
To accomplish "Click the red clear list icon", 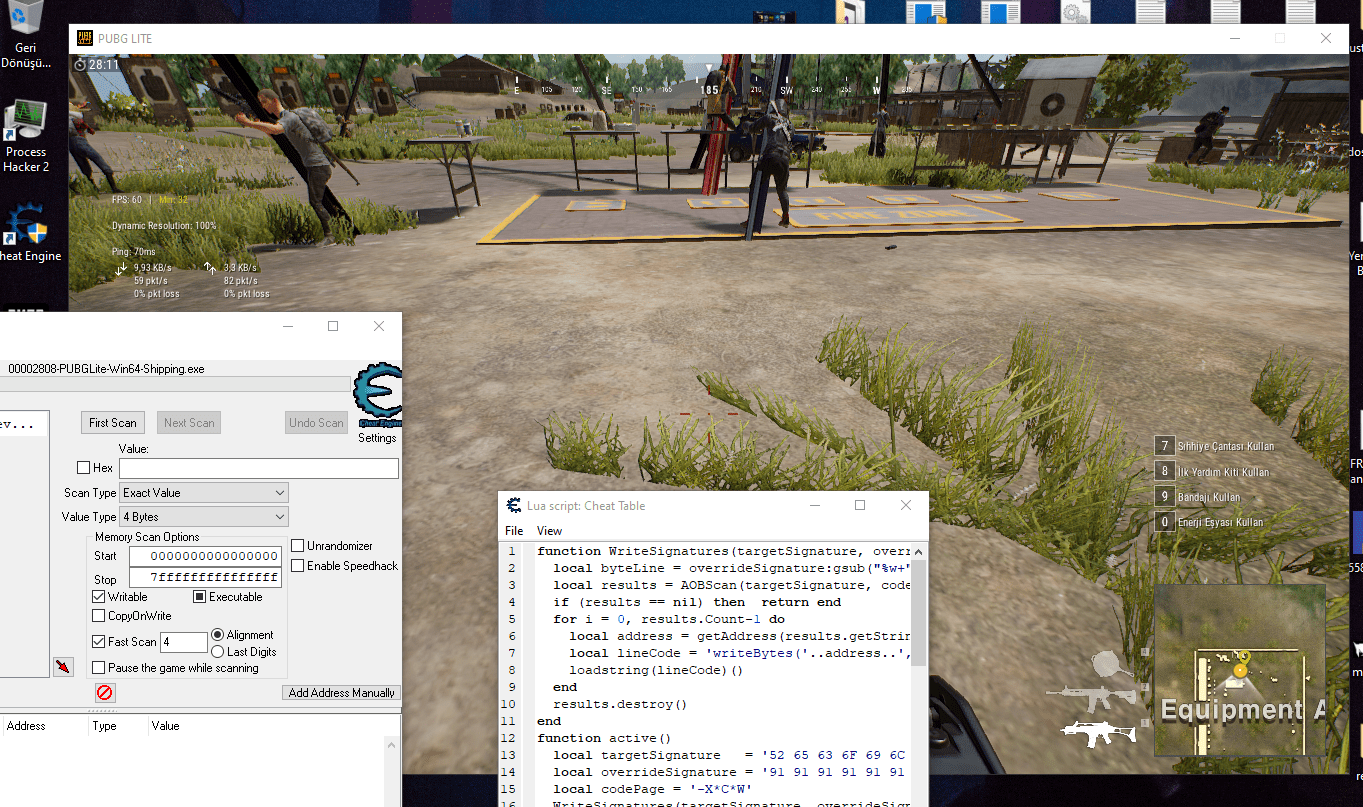I will 105,692.
